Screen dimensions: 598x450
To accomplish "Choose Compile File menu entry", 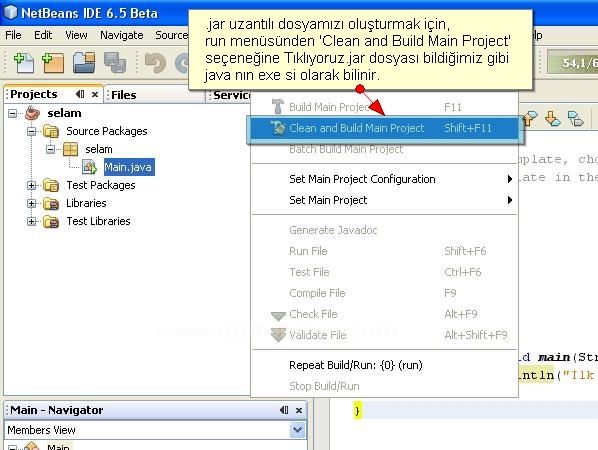I will click(x=384, y=293).
